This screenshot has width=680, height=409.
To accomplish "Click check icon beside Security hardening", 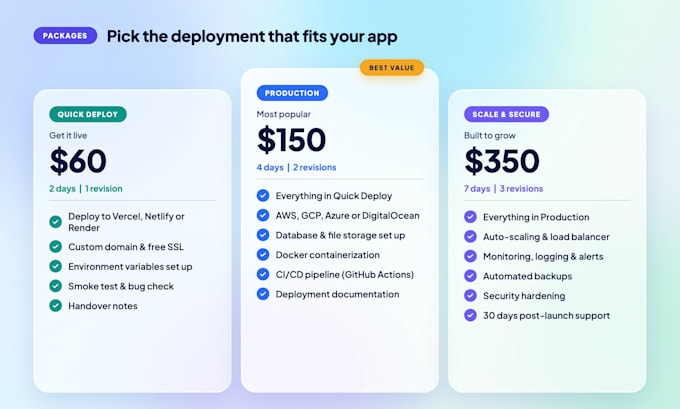I will coord(471,295).
